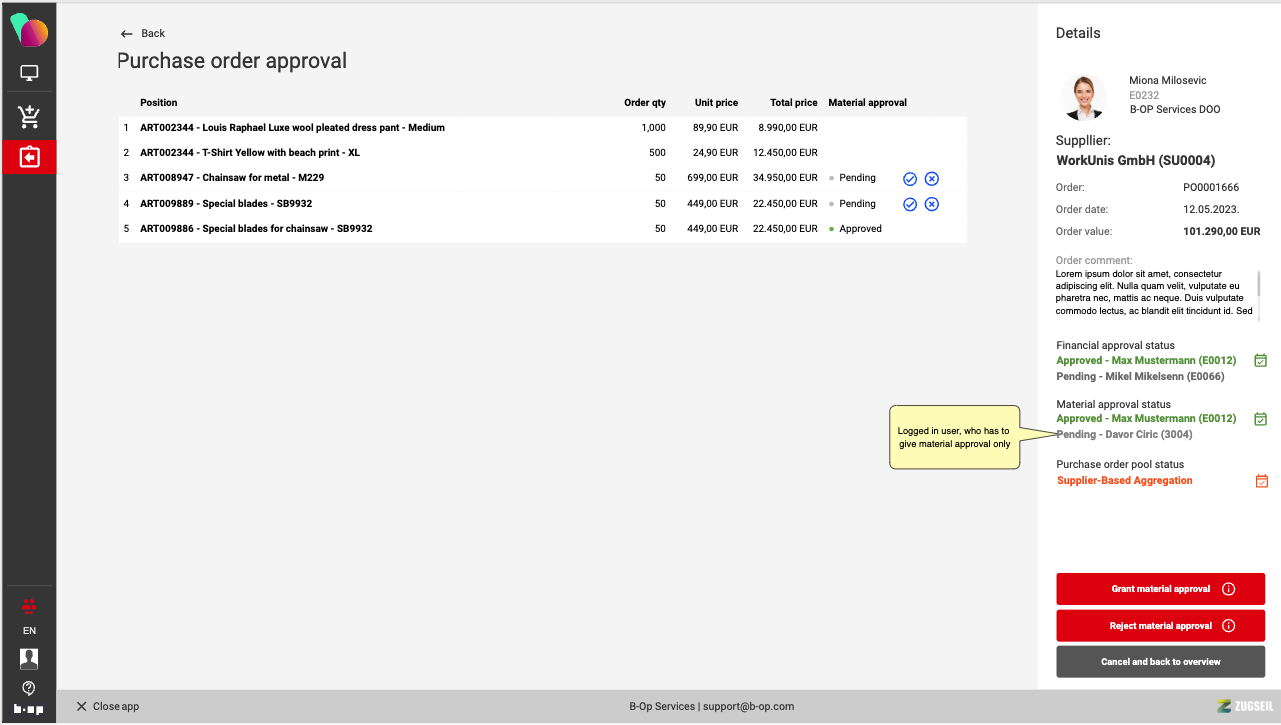Click the purchase order pool status icon
This screenshot has height=725, width=1281.
pos(1261,481)
